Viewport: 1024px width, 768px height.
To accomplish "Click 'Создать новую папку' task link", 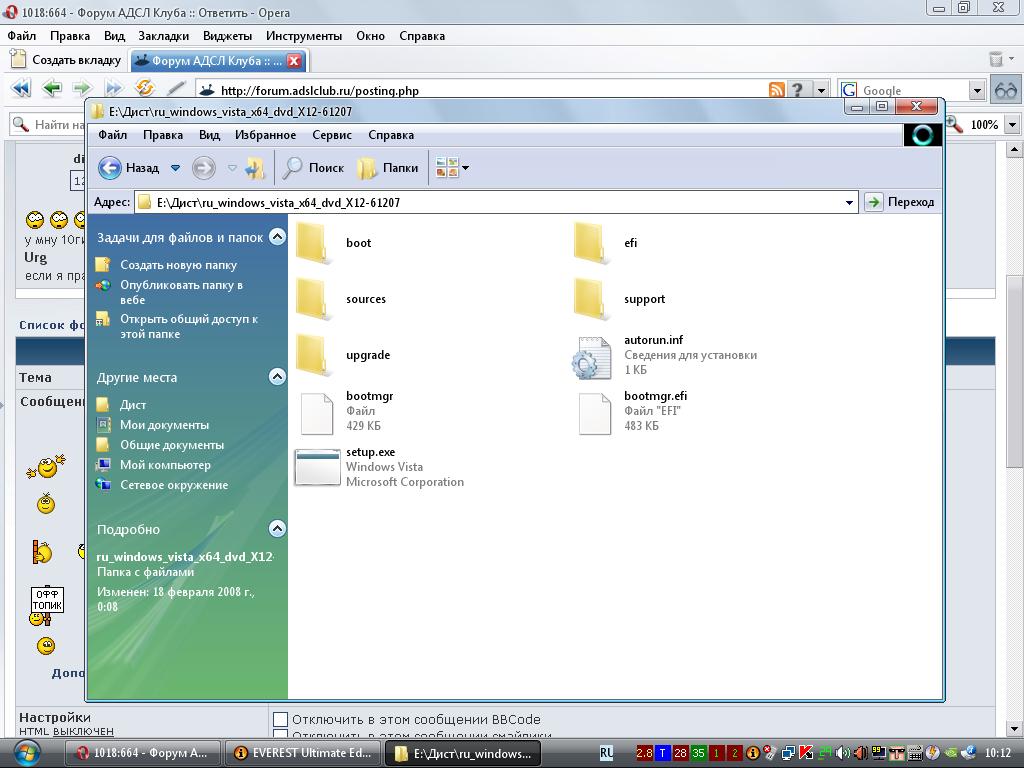I will [x=178, y=265].
